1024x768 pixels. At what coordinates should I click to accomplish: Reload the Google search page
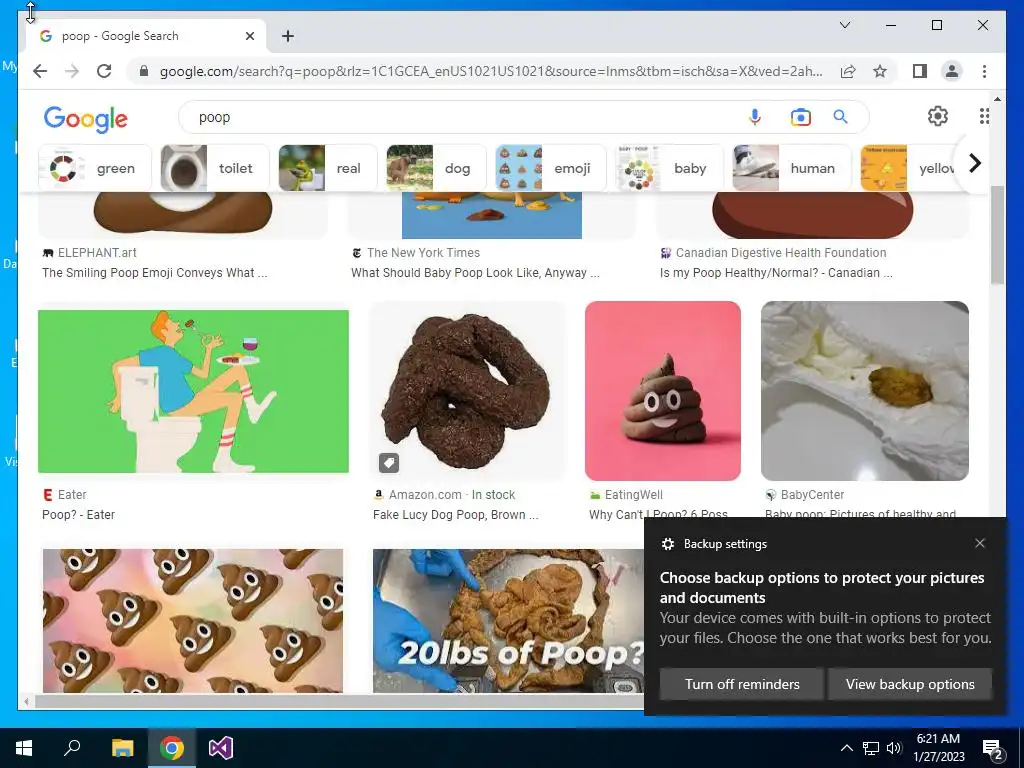(x=104, y=71)
